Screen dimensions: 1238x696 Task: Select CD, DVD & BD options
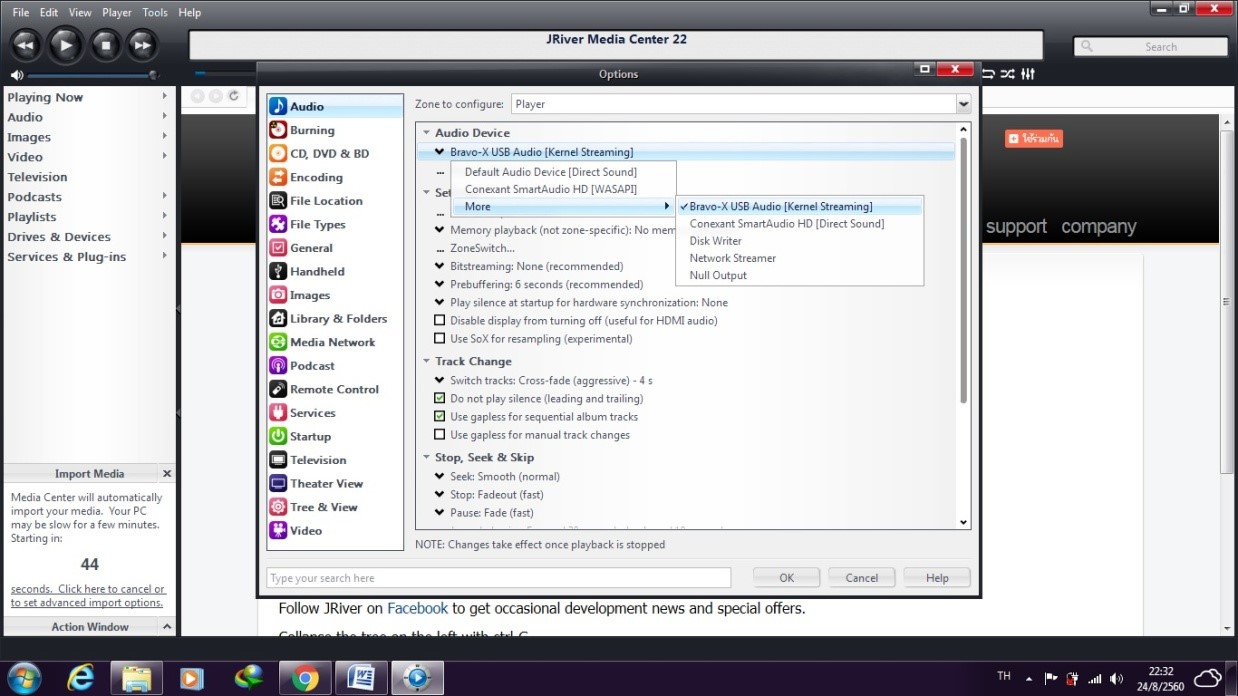point(335,153)
